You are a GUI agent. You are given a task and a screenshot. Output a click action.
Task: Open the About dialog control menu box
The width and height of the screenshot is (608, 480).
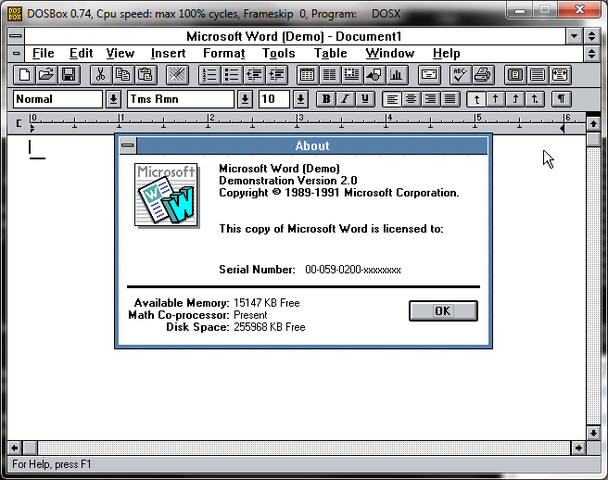click(128, 145)
